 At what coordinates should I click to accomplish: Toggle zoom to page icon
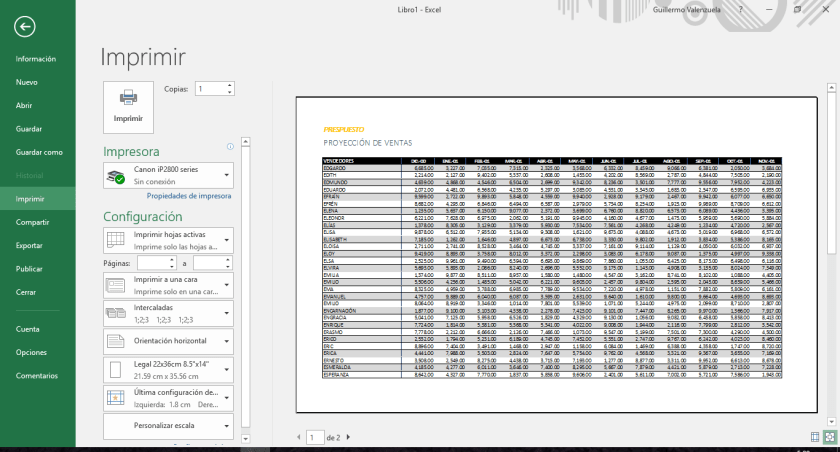tap(830, 437)
